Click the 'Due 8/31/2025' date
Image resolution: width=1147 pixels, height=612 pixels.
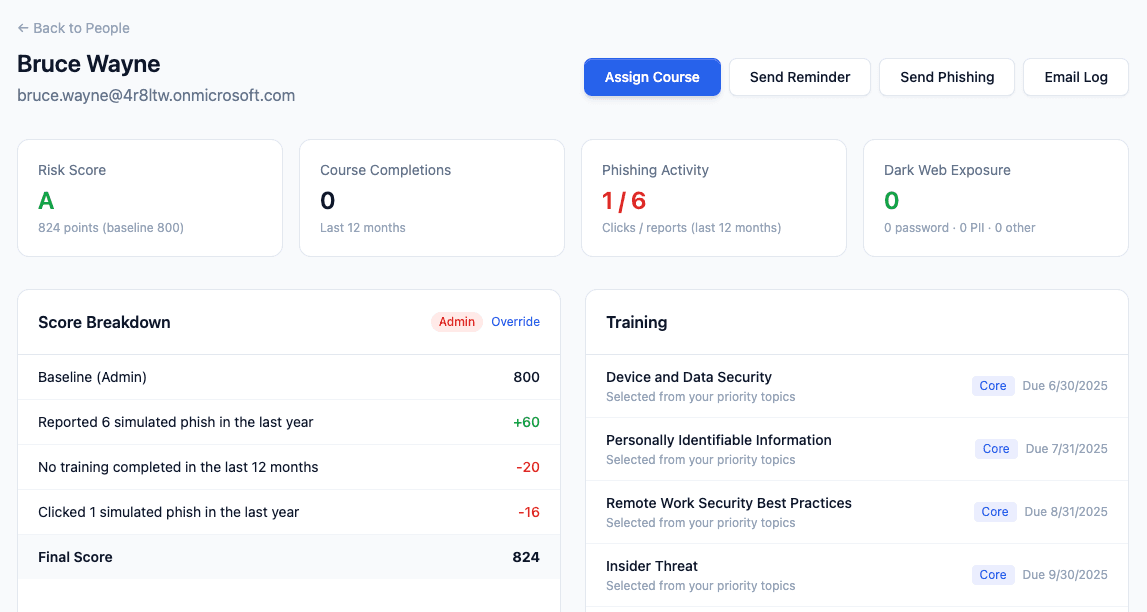coord(1066,512)
